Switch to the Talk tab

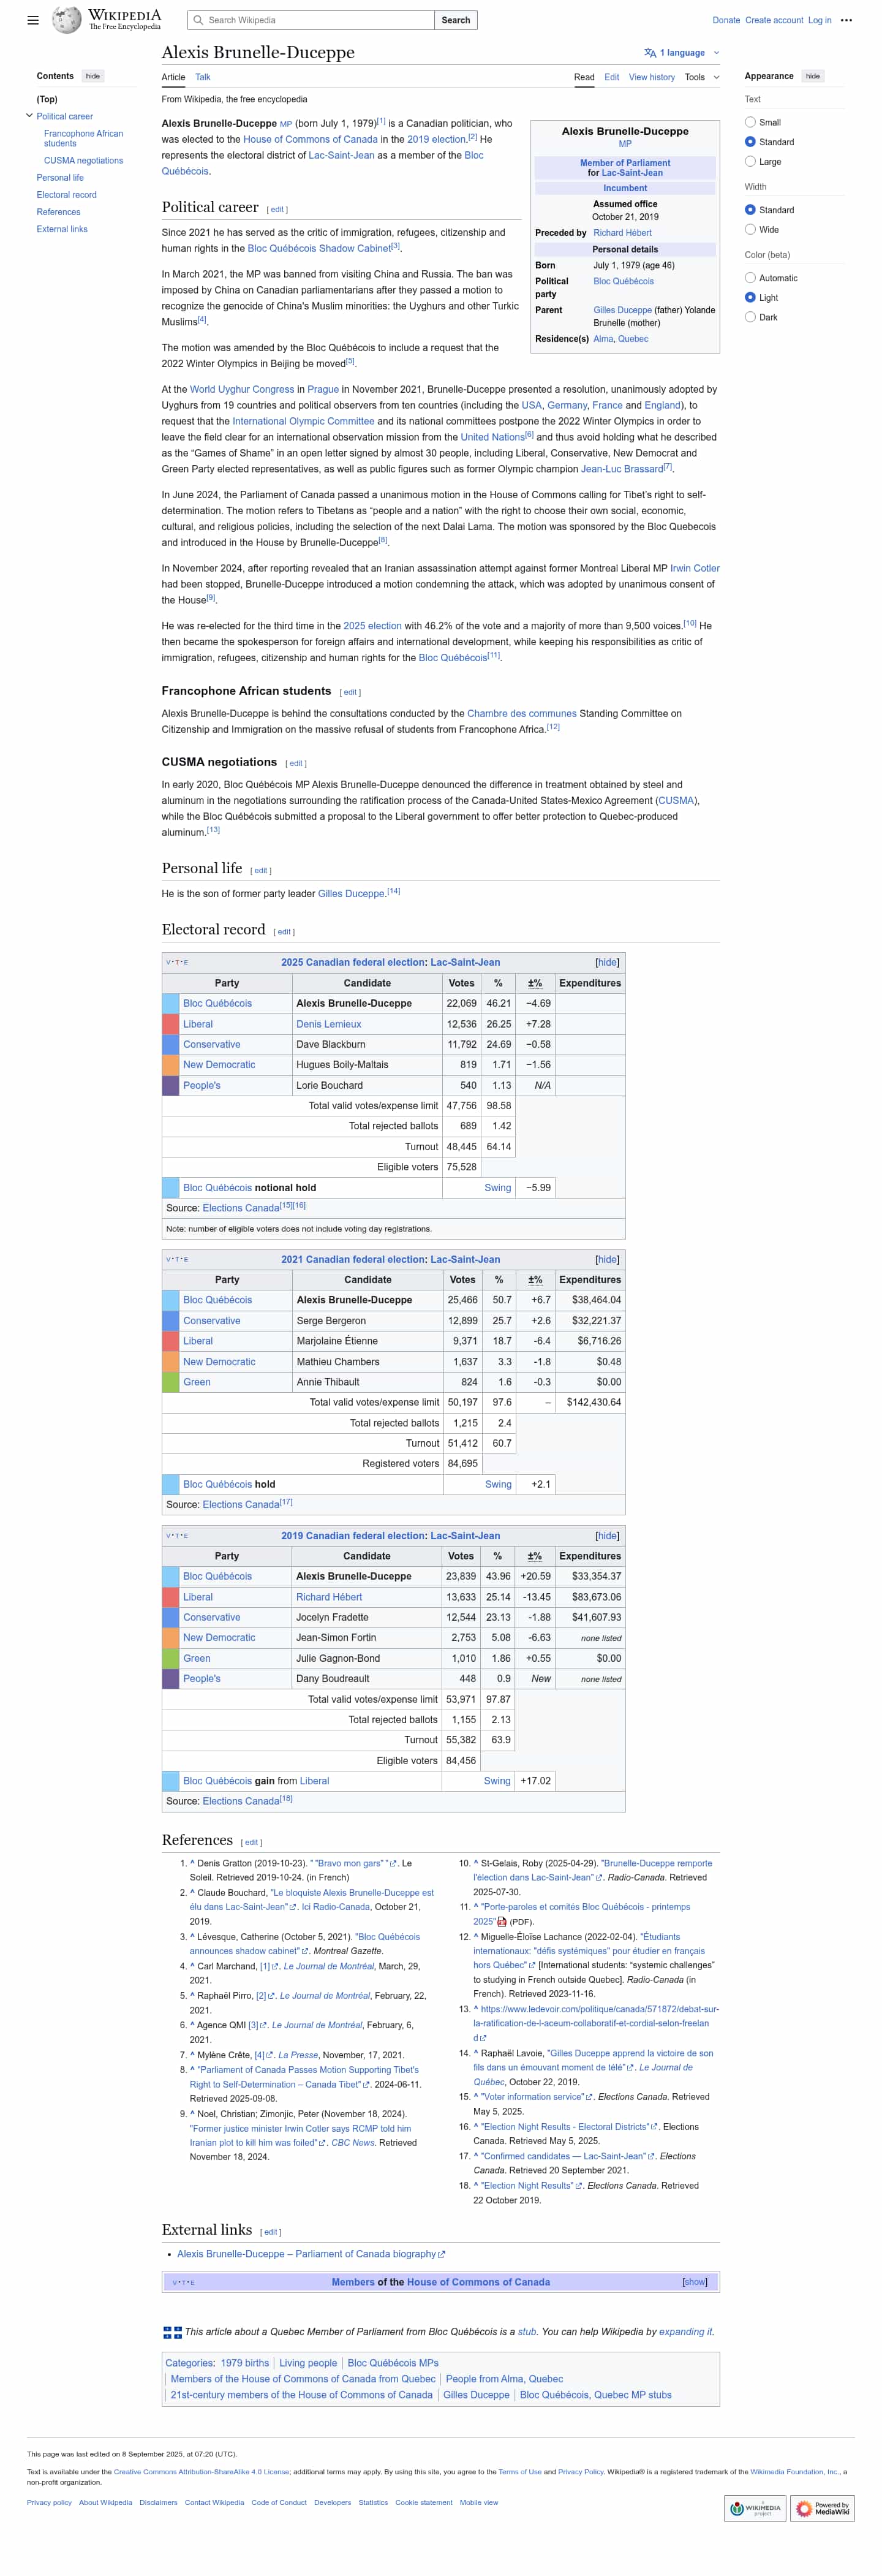pyautogui.click(x=203, y=77)
